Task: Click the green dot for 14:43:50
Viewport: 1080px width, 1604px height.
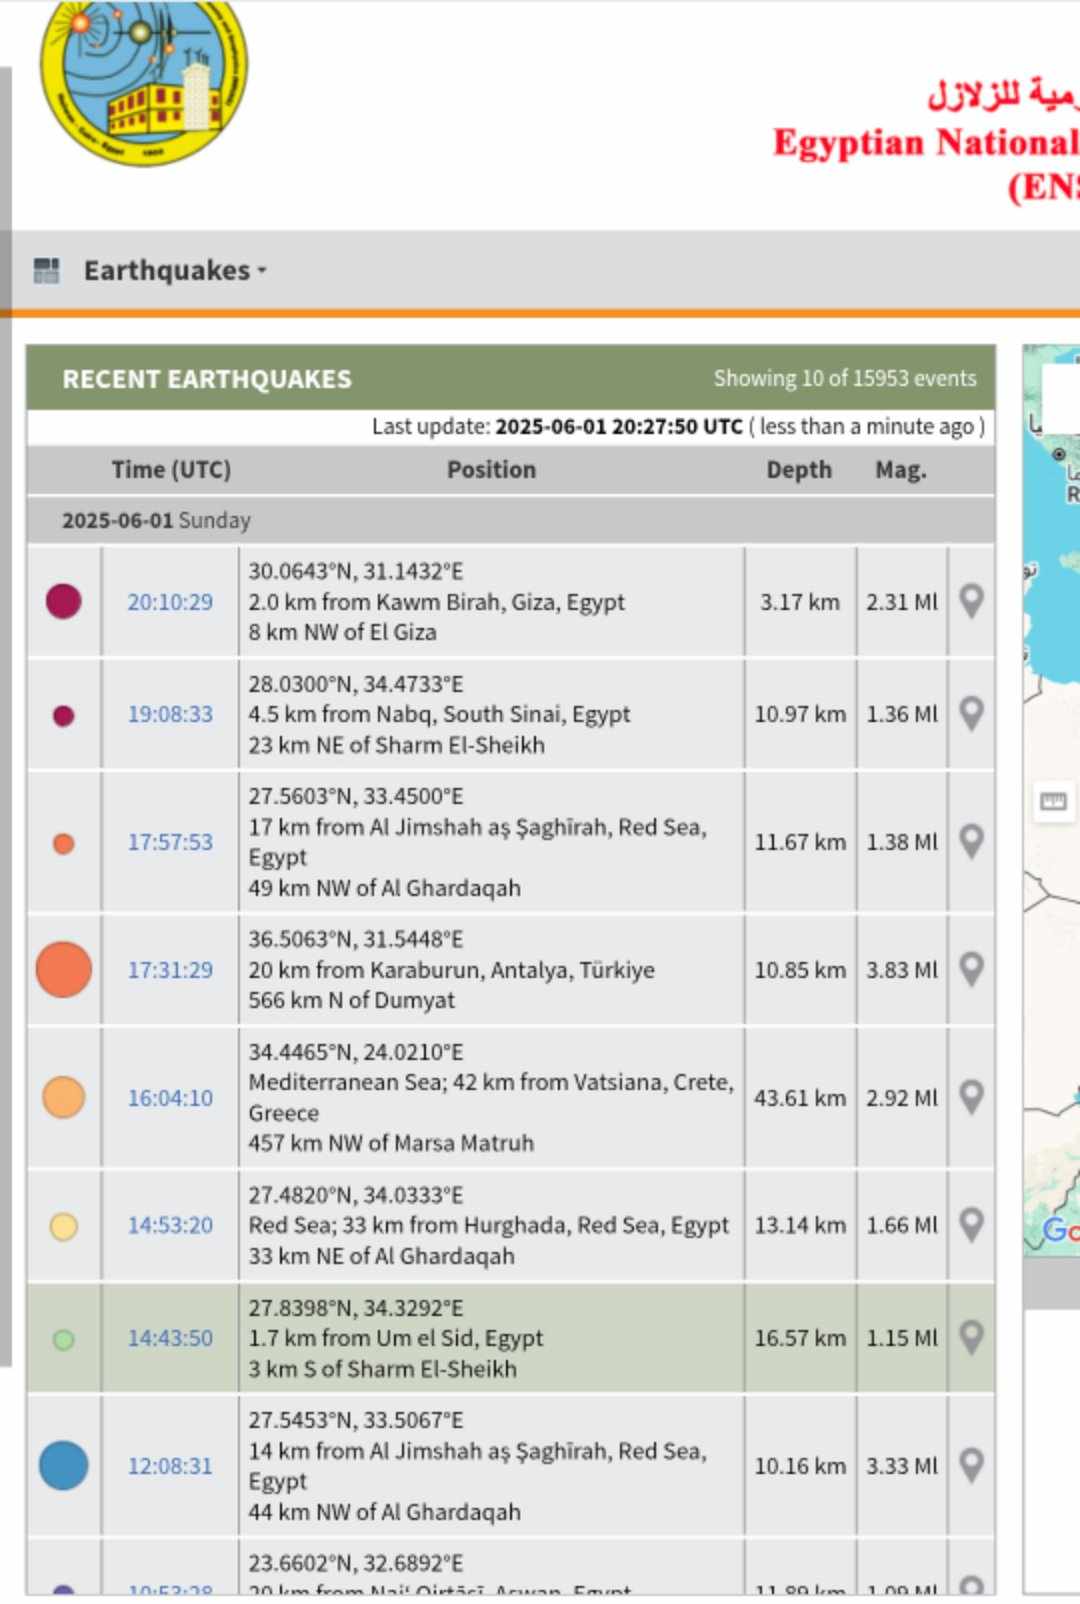Action: pyautogui.click(x=64, y=1339)
